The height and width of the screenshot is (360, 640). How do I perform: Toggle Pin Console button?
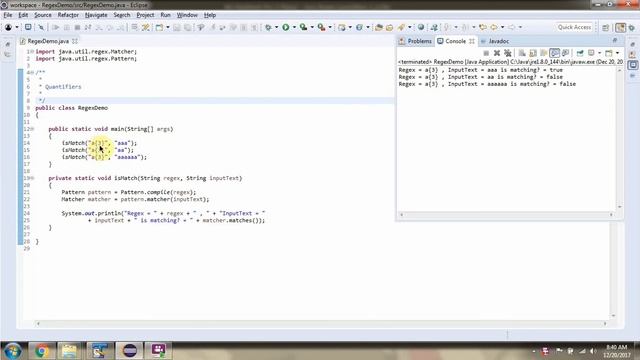[x=580, y=53]
